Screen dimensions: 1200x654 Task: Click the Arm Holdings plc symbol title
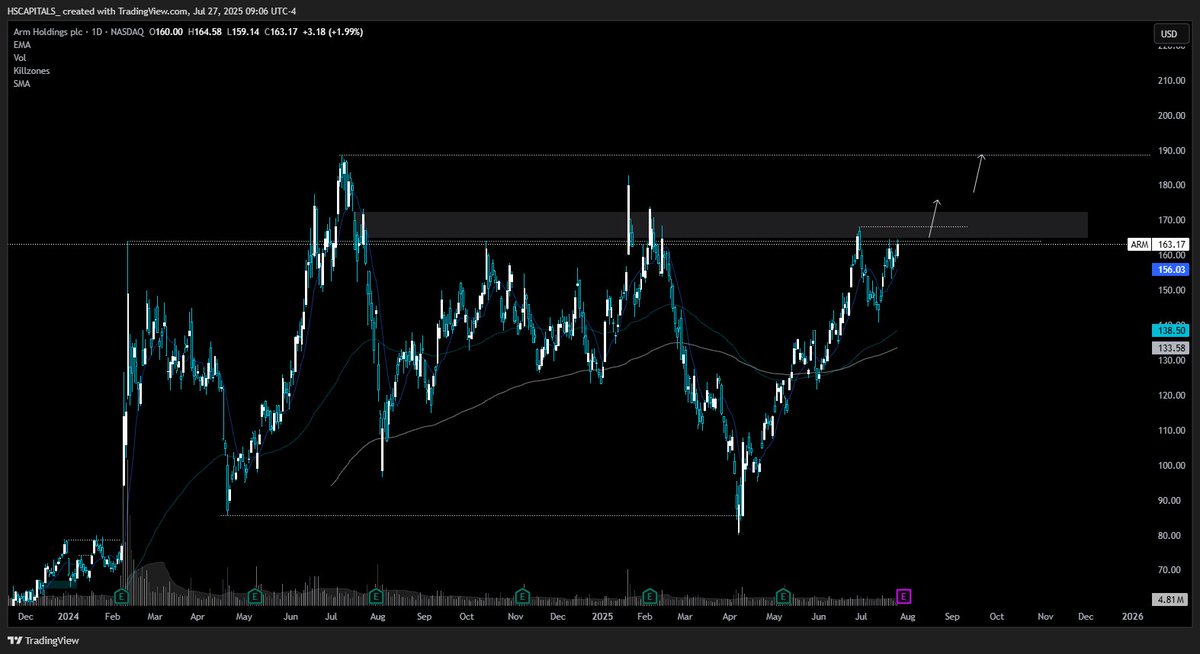46,32
